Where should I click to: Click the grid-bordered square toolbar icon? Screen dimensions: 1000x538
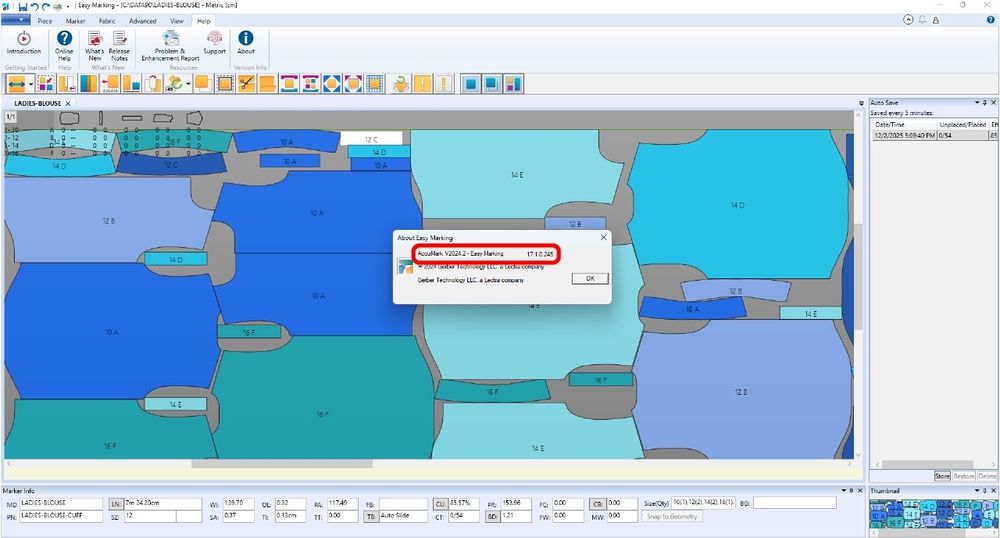[x=374, y=84]
